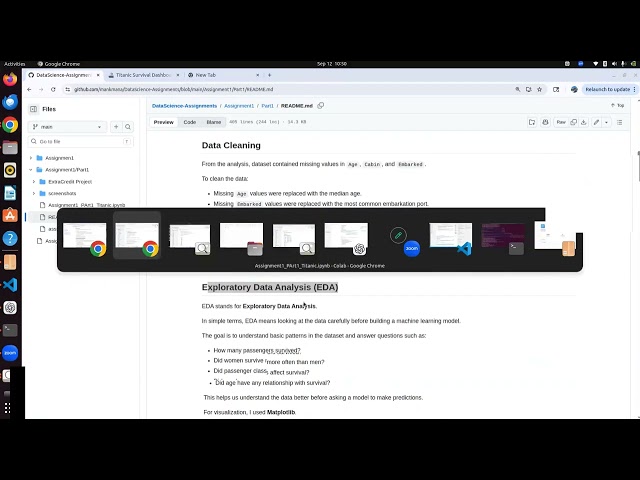This screenshot has height=480, width=640.
Task: Open the DataScience-Assignments breadcrumb link
Action: click(x=184, y=106)
